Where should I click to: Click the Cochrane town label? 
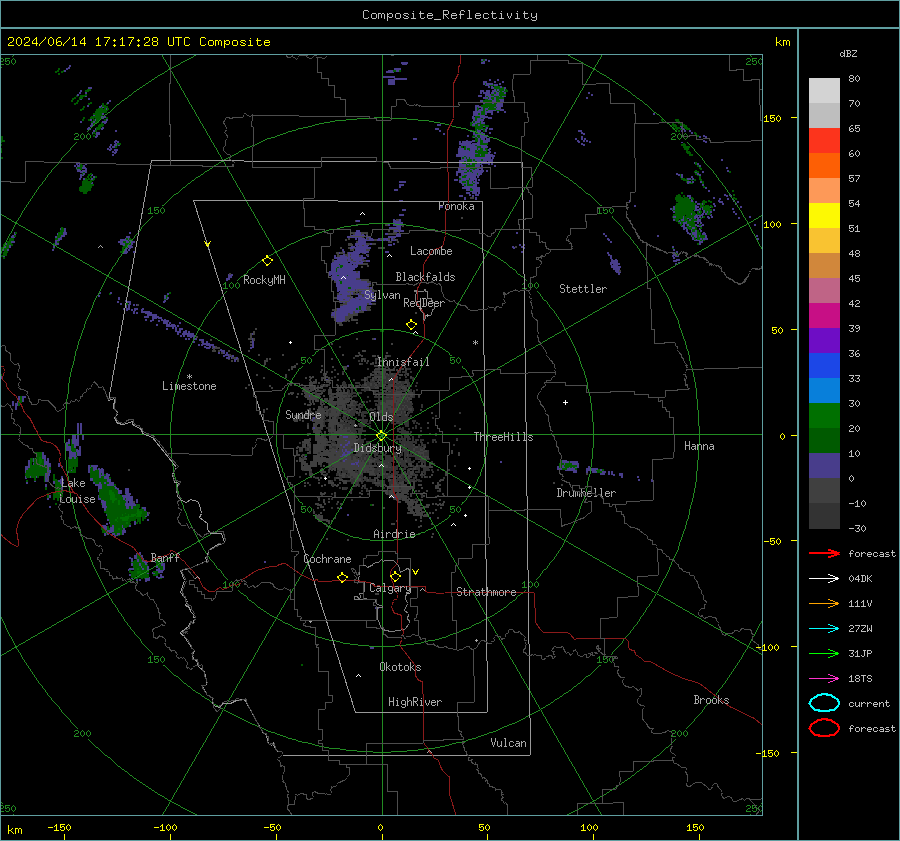click(x=327, y=559)
